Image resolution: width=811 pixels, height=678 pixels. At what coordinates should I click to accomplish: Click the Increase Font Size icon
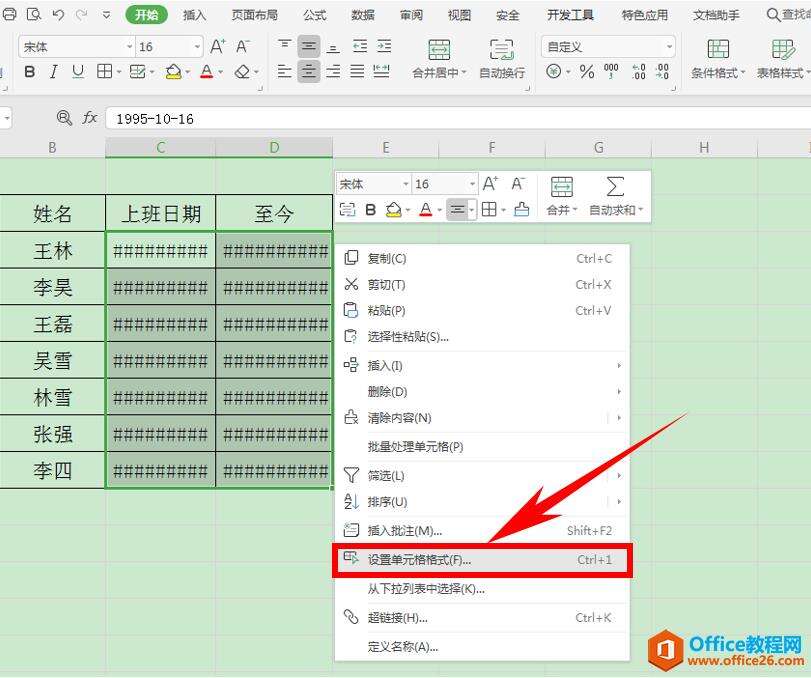pos(216,45)
